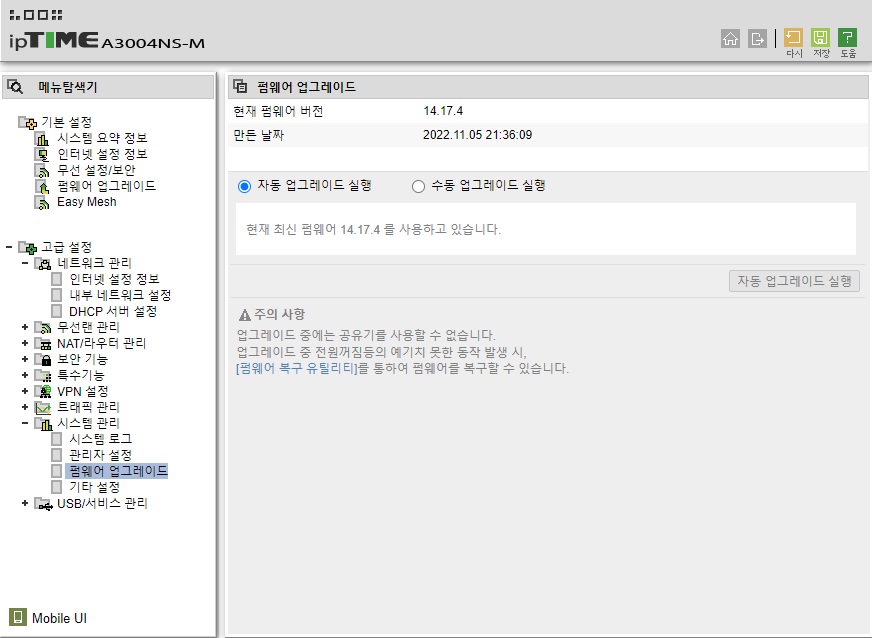The width and height of the screenshot is (872, 638).
Task: Click the ipTIME A3004NS-M logo
Action: click(x=107, y=41)
